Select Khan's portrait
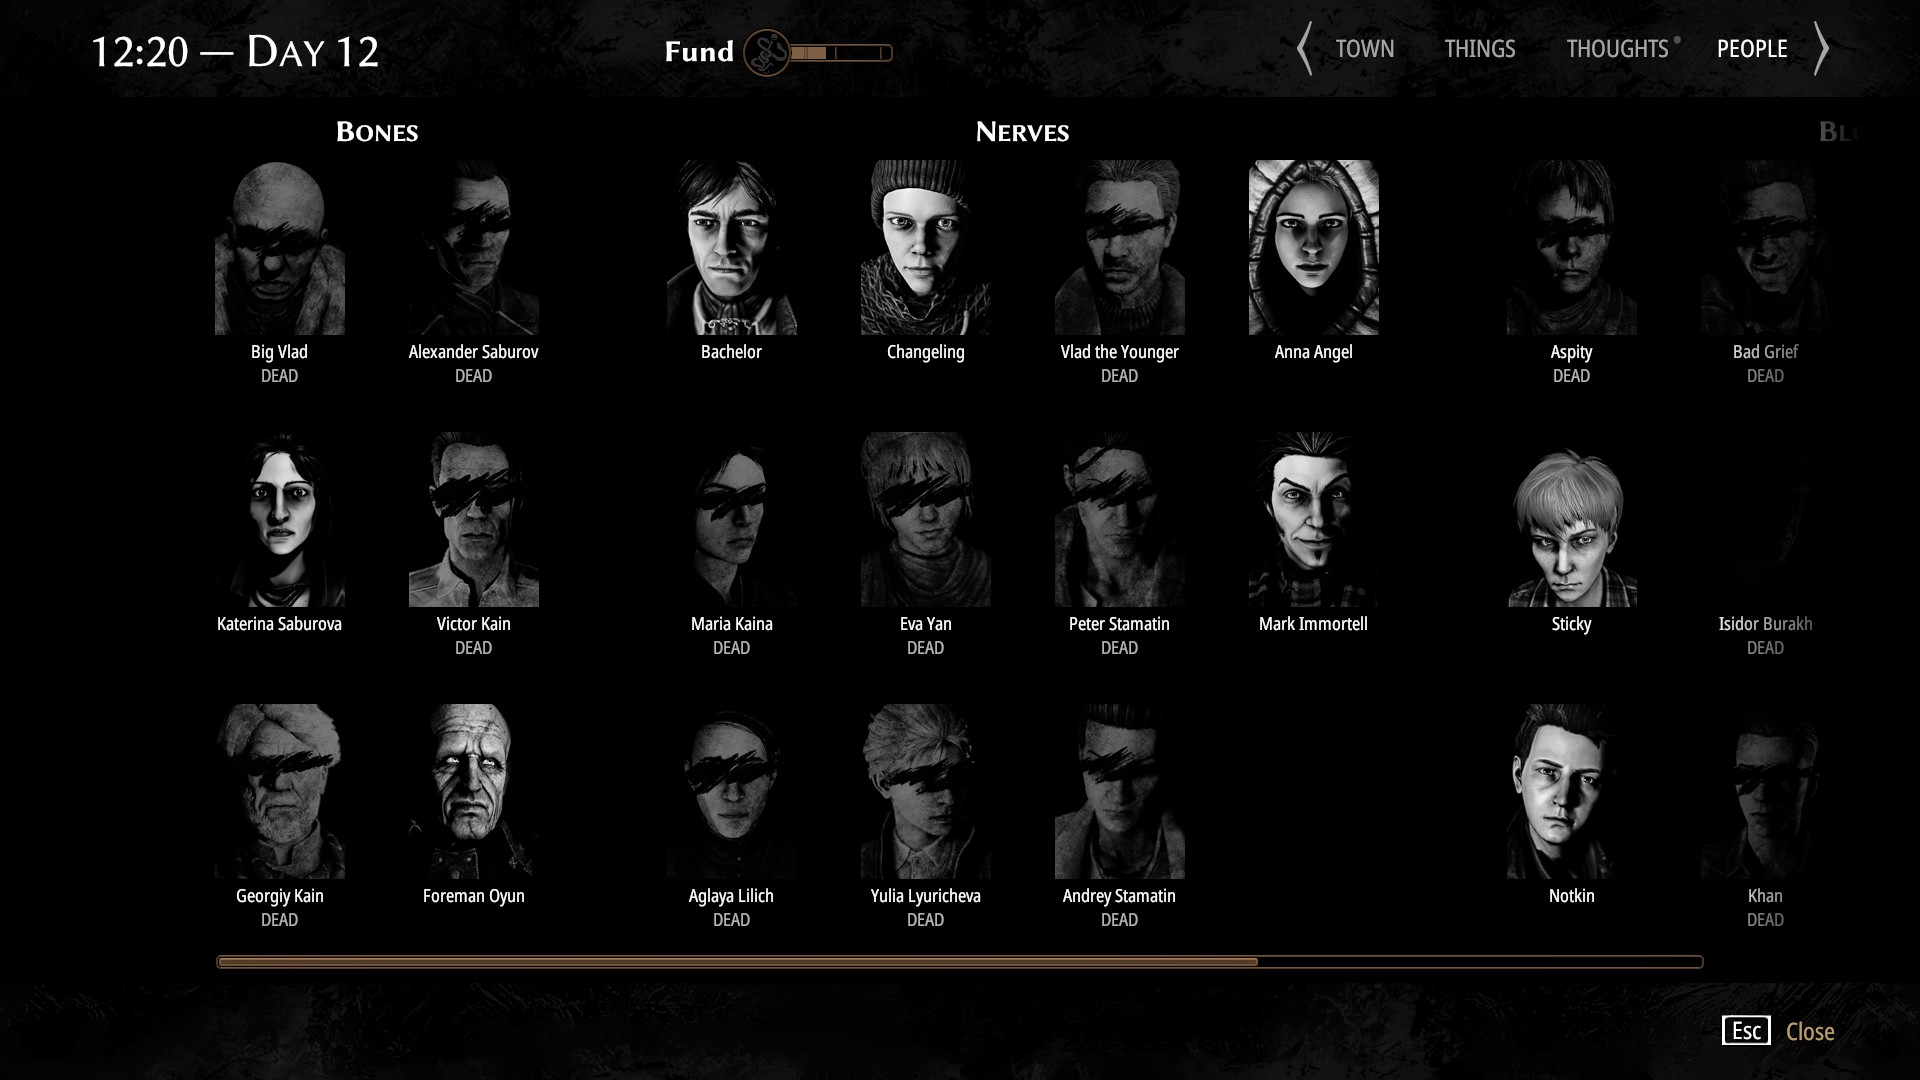The height and width of the screenshot is (1080, 1920). click(x=1766, y=791)
